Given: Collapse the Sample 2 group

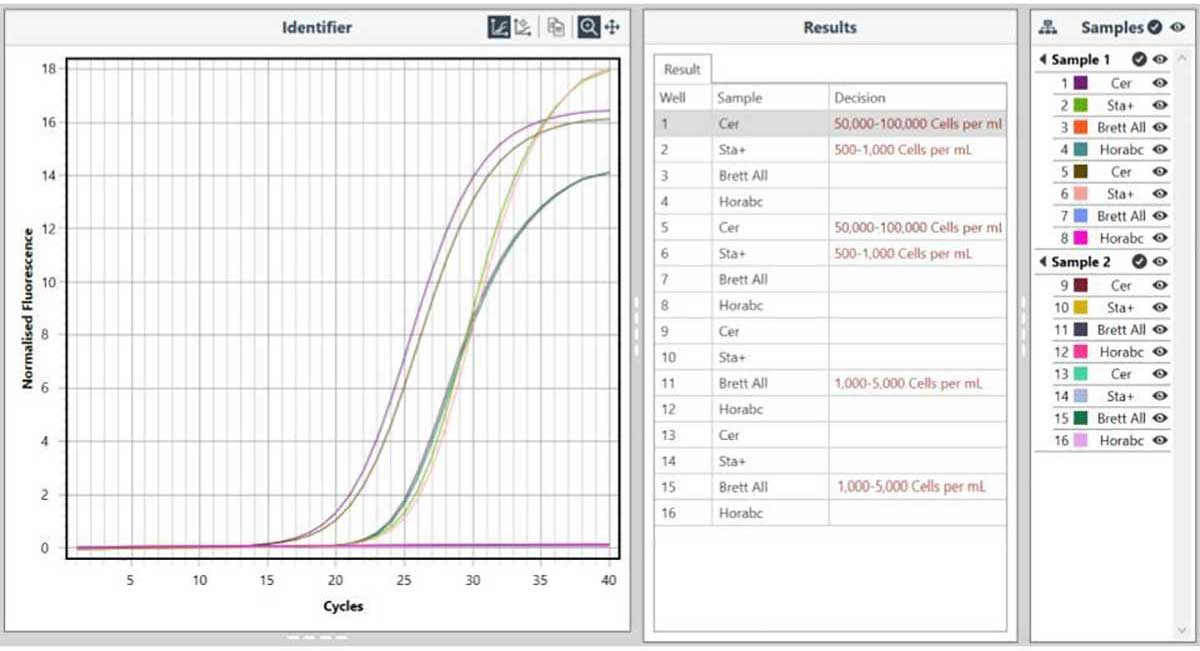Looking at the screenshot, I should (1043, 261).
